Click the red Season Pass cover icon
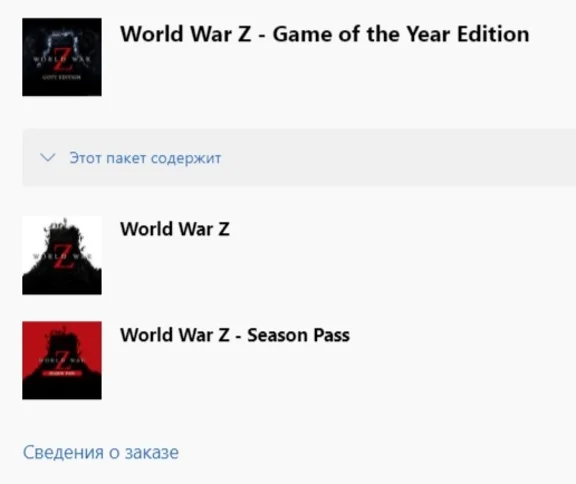 click(62, 360)
